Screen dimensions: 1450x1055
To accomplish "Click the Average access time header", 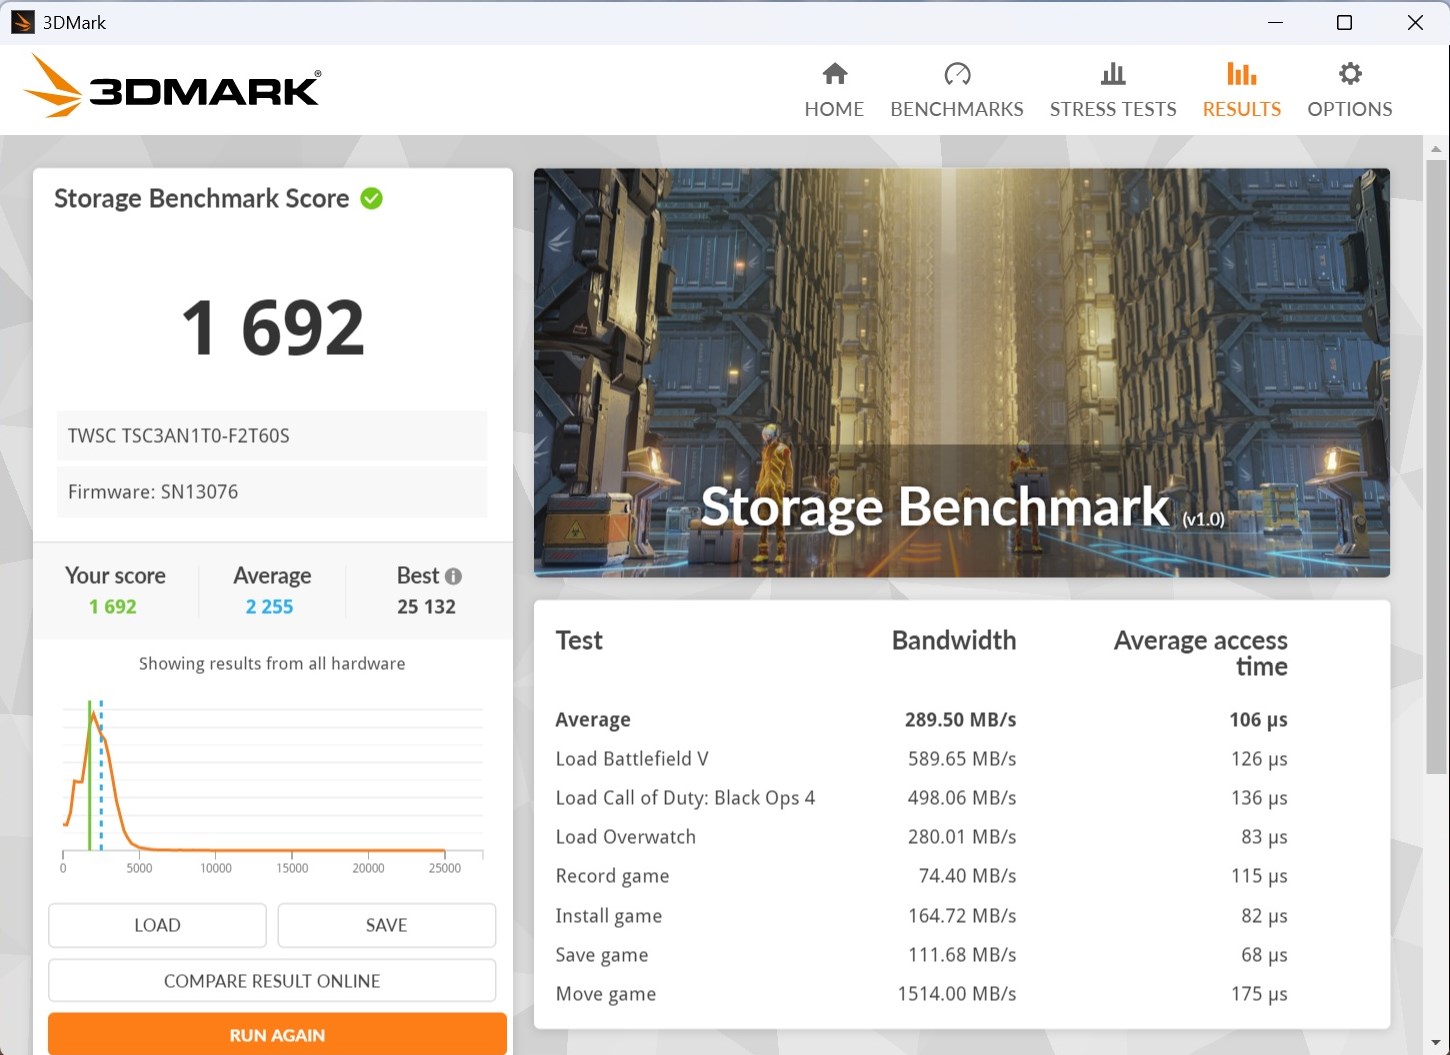I will [1200, 654].
